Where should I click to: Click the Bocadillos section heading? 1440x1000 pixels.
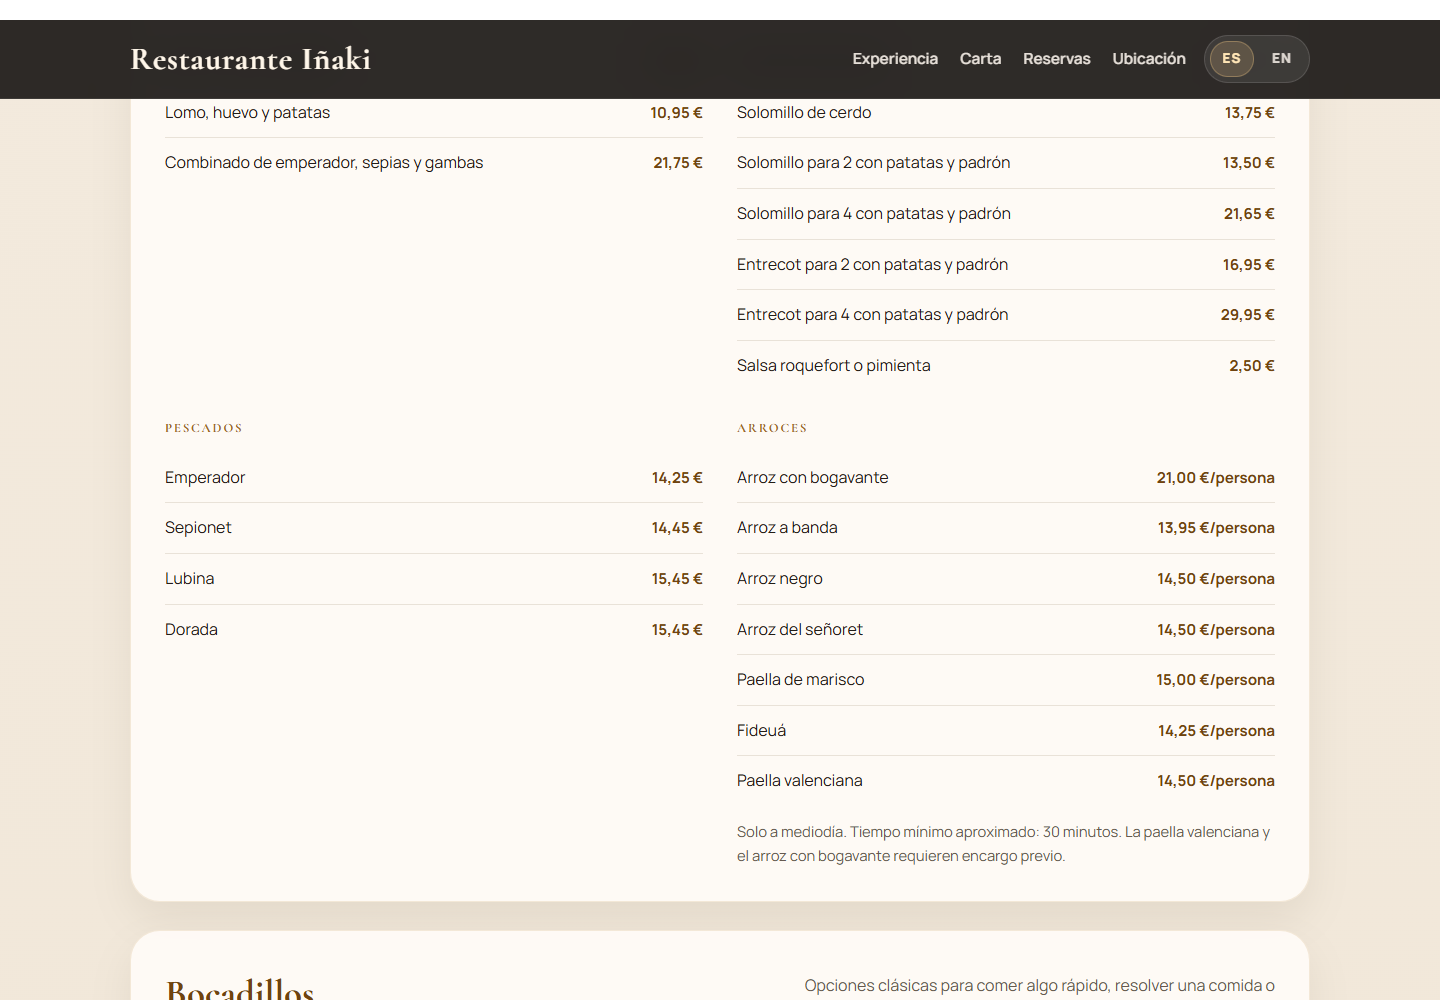(240, 990)
